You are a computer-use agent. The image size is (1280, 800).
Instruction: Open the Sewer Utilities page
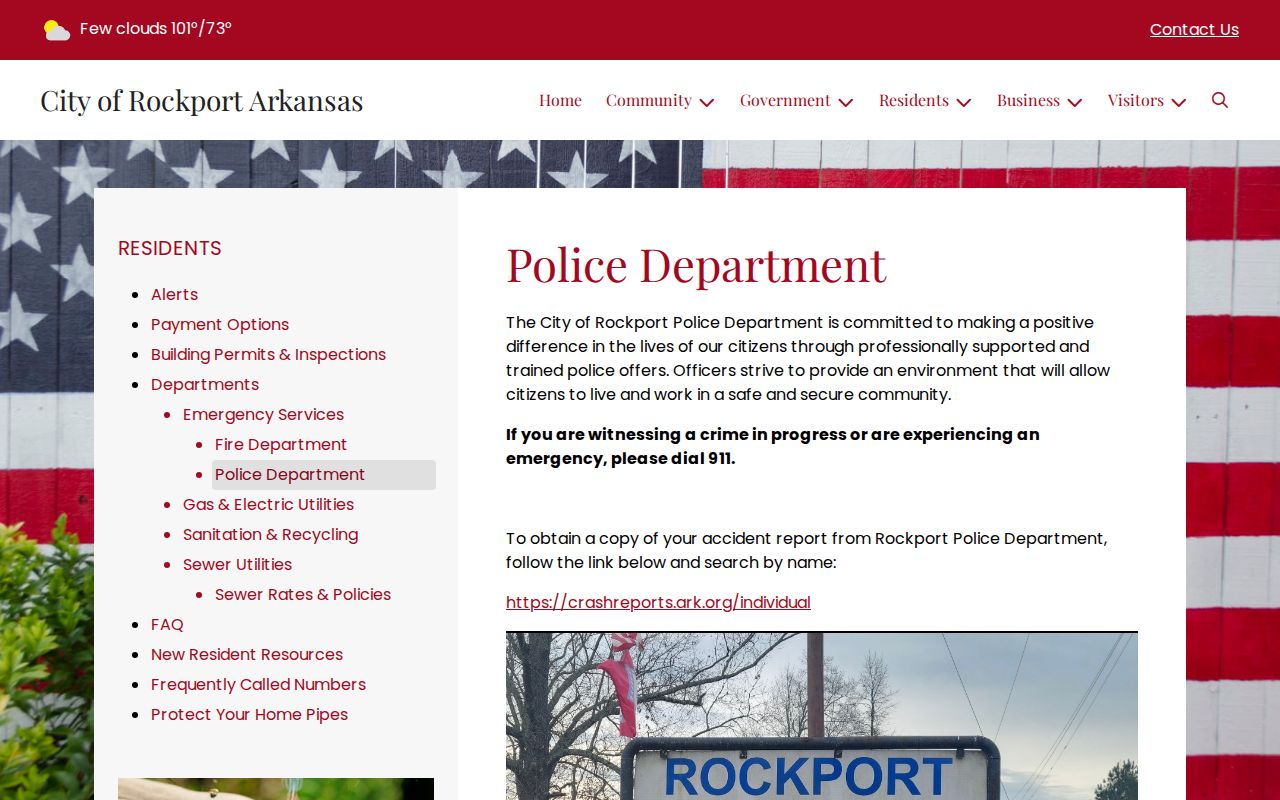point(237,564)
